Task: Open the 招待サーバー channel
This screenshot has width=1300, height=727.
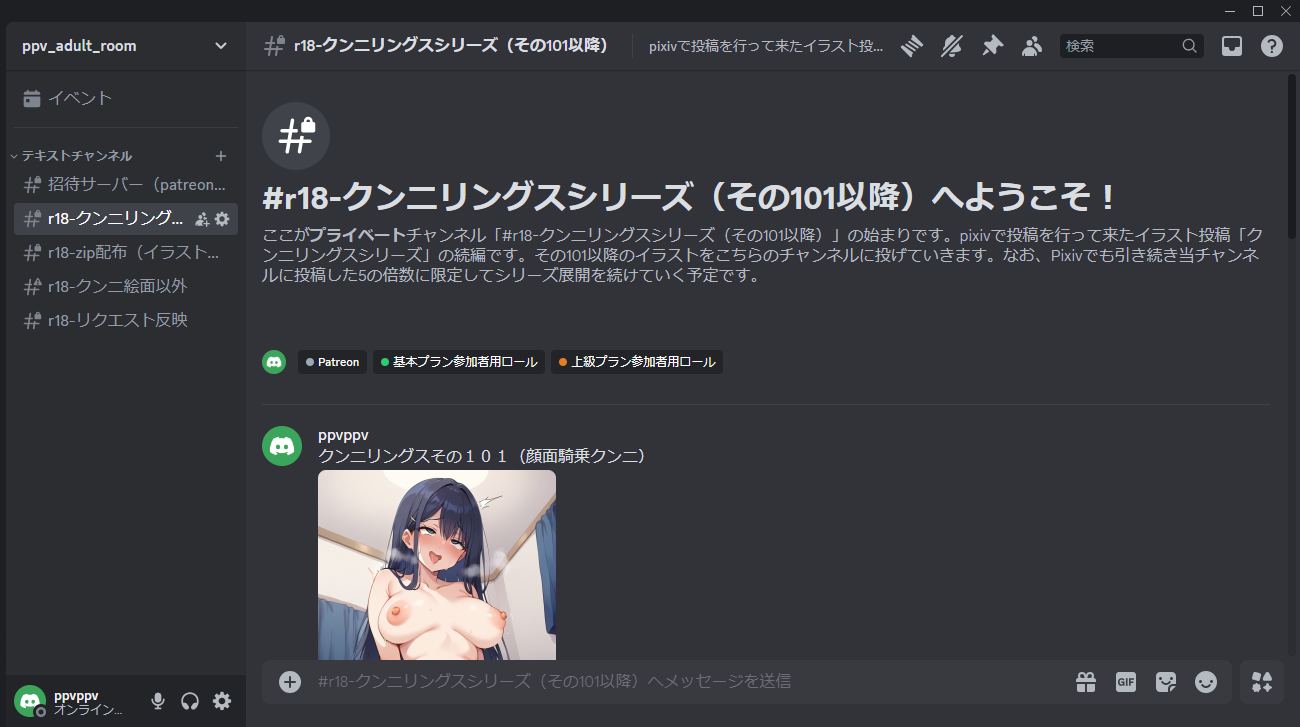Action: (126, 185)
